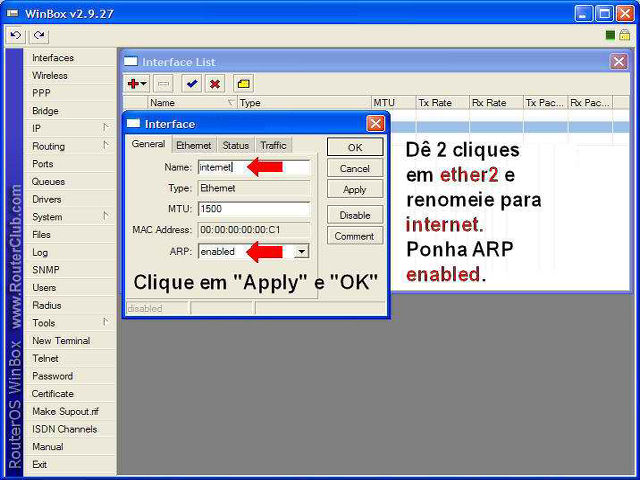The image size is (640, 480).
Task: Click the Rx Rate column header
Action: (496, 102)
